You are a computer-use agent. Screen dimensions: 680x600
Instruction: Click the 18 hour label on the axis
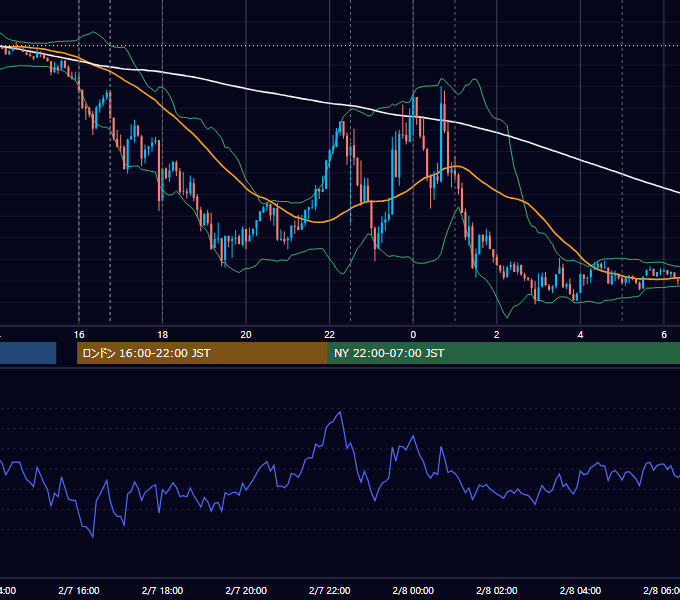[162, 335]
